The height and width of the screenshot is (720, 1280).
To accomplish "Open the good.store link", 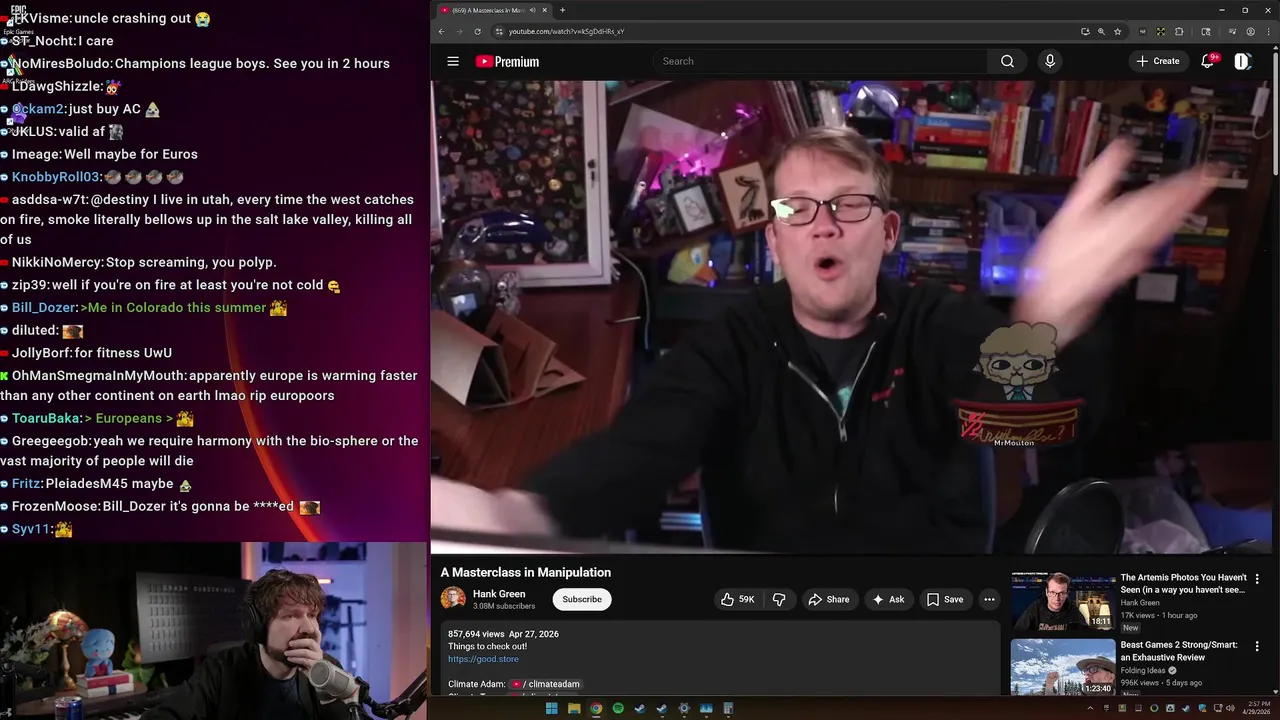I will (x=483, y=659).
